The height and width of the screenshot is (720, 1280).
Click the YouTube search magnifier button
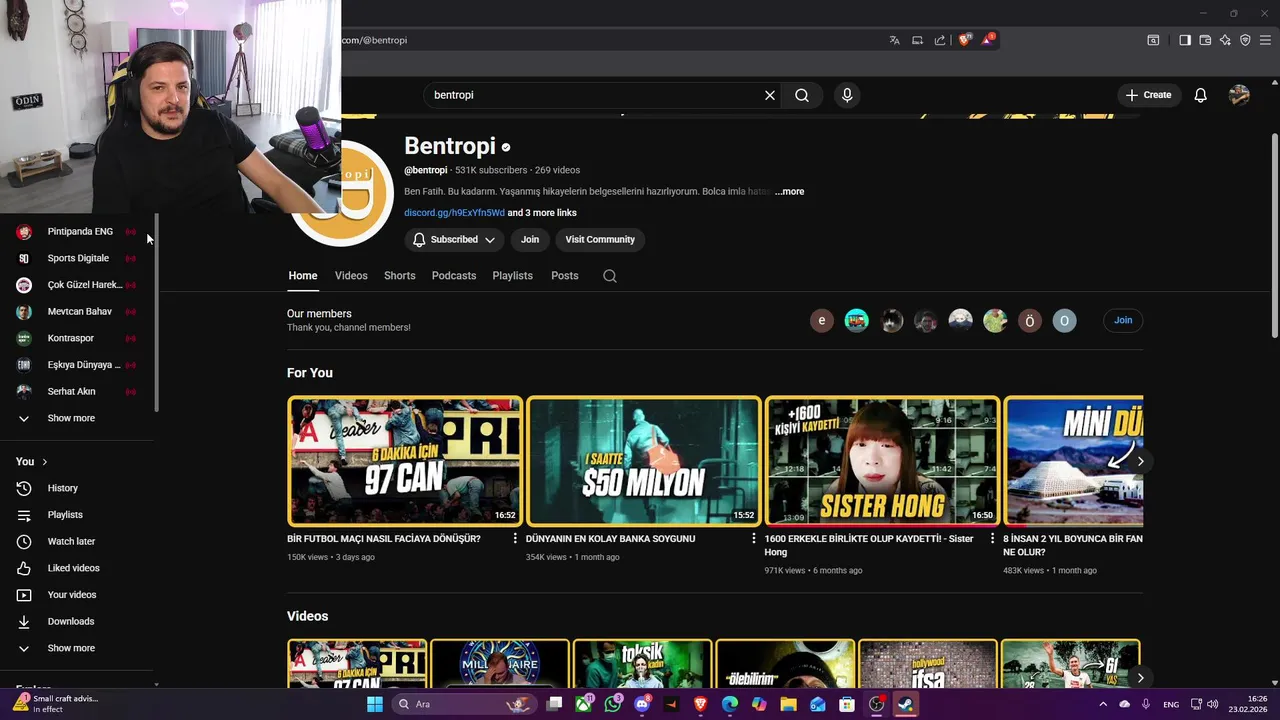(802, 95)
